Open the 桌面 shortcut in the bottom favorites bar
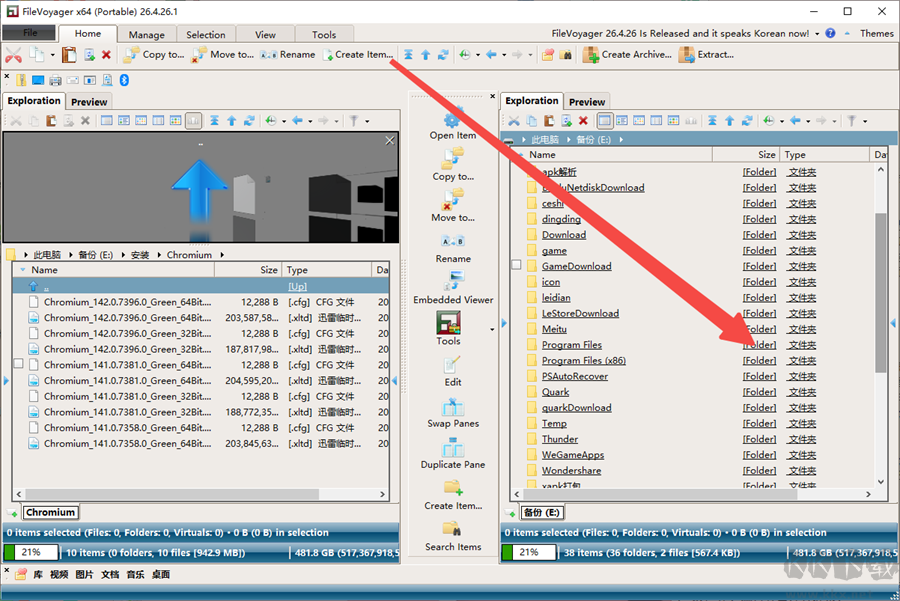 coord(161,574)
